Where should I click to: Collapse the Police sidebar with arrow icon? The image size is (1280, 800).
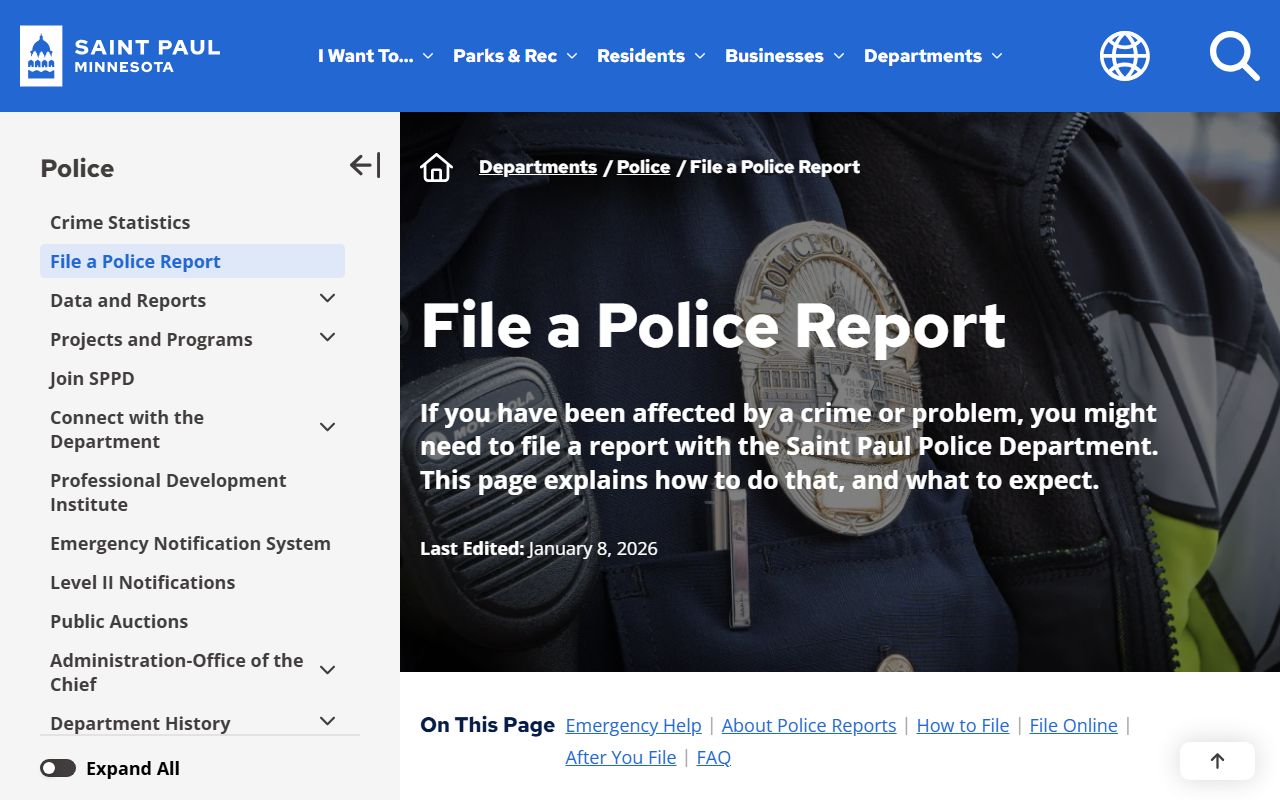pos(365,165)
